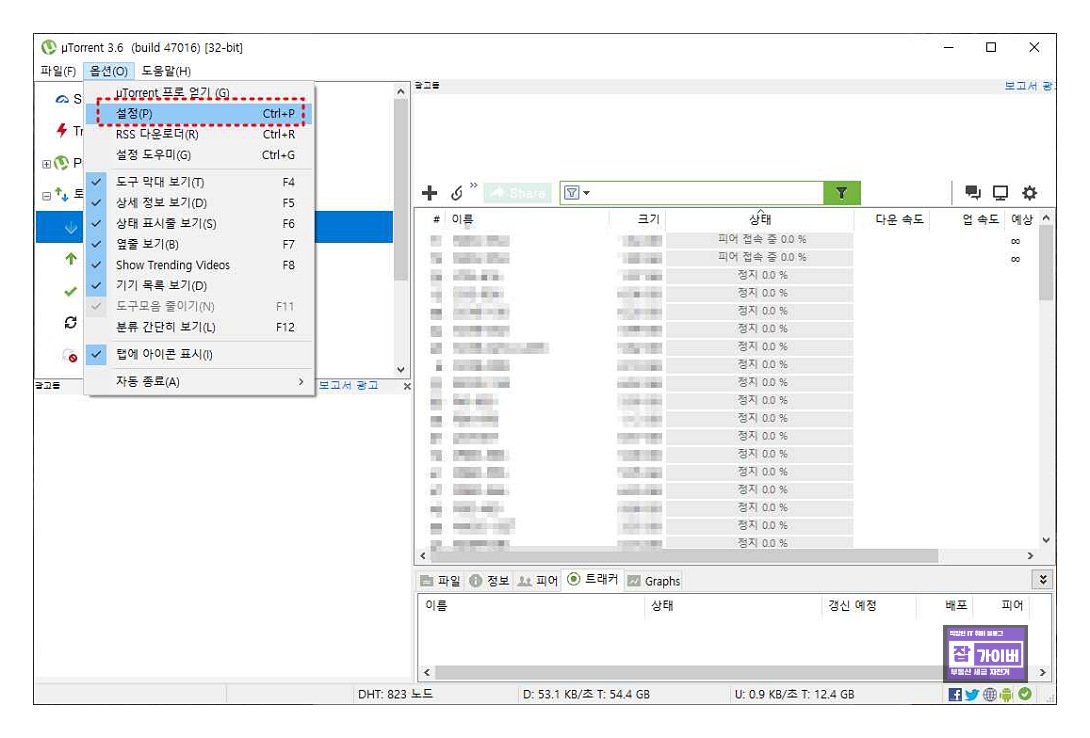This screenshot has height=738, width=1090.
Task: Click the Android icon in status bar
Action: 1006,694
